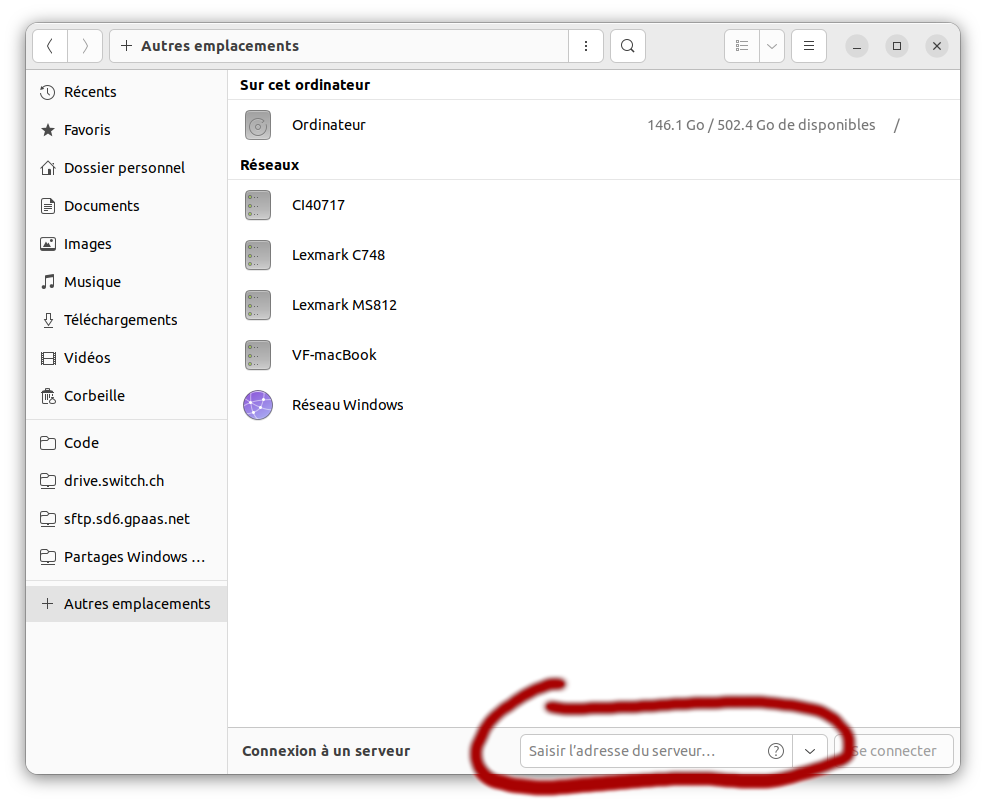The height and width of the screenshot is (803, 986).
Task: Open the Lexmark C748 network device
Action: tap(338, 255)
